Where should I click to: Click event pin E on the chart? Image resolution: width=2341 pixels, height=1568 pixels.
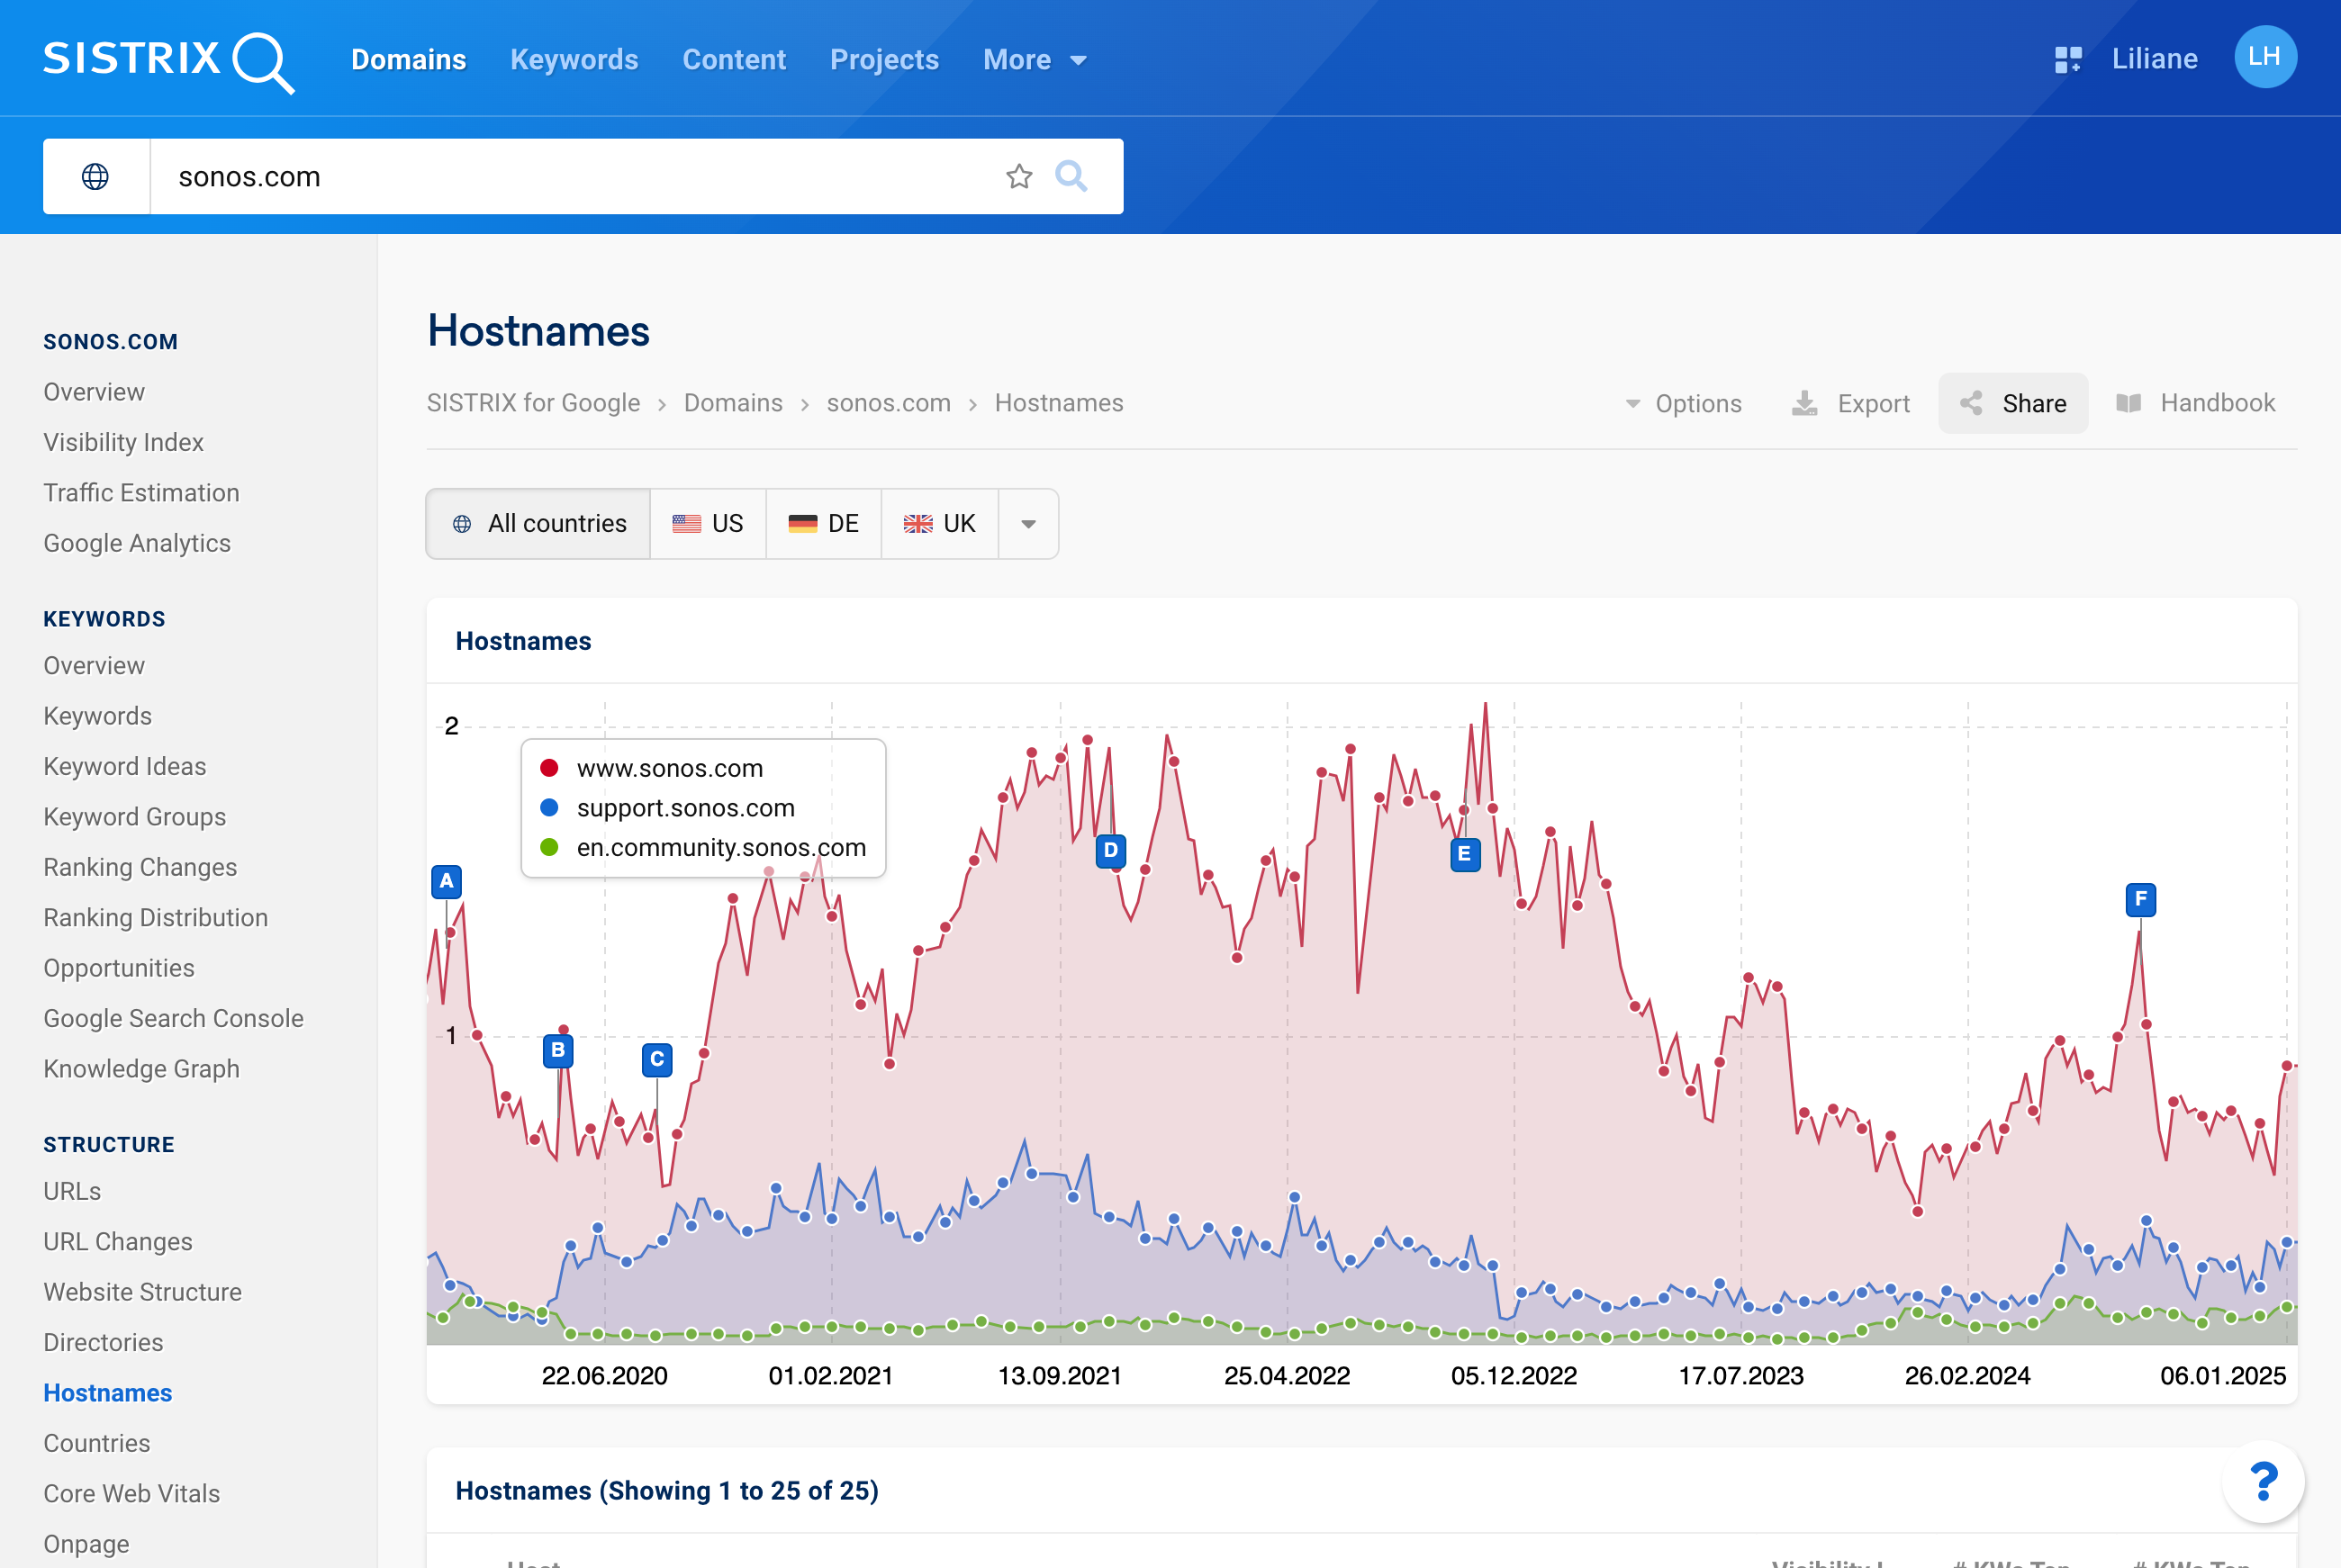tap(1465, 854)
